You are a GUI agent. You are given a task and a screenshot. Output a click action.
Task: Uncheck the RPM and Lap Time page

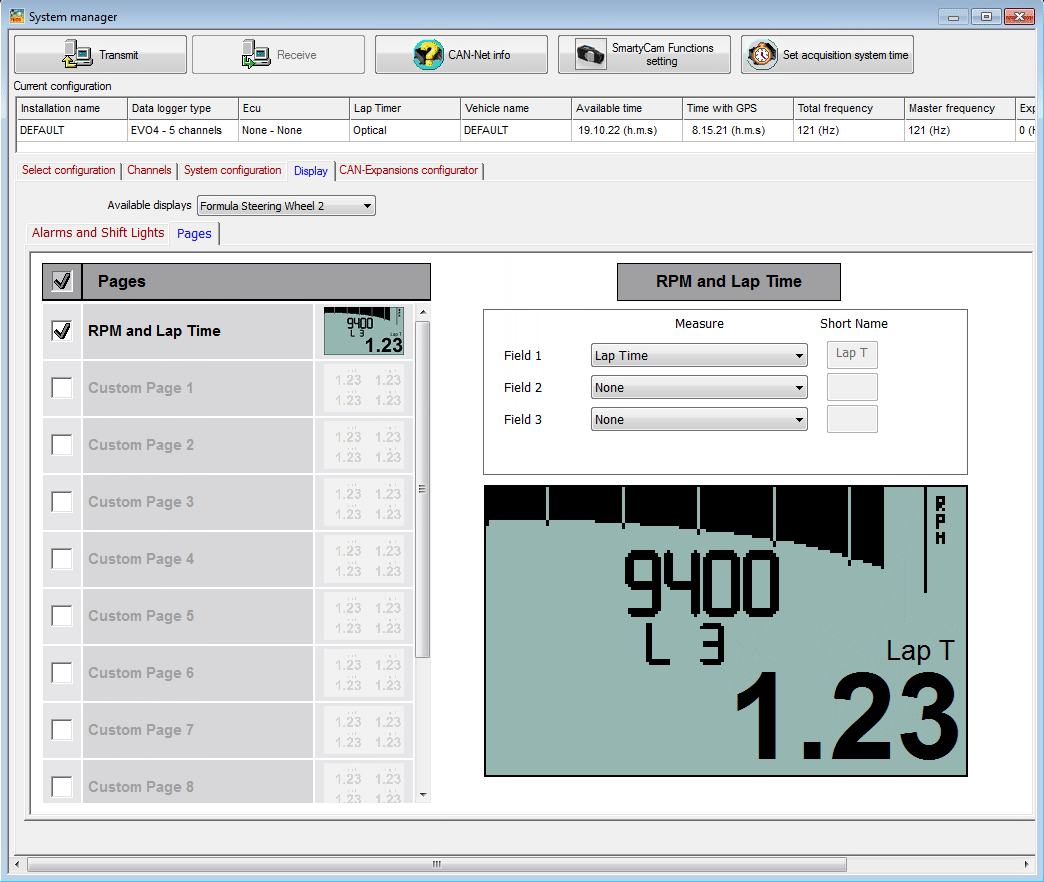[x=62, y=330]
